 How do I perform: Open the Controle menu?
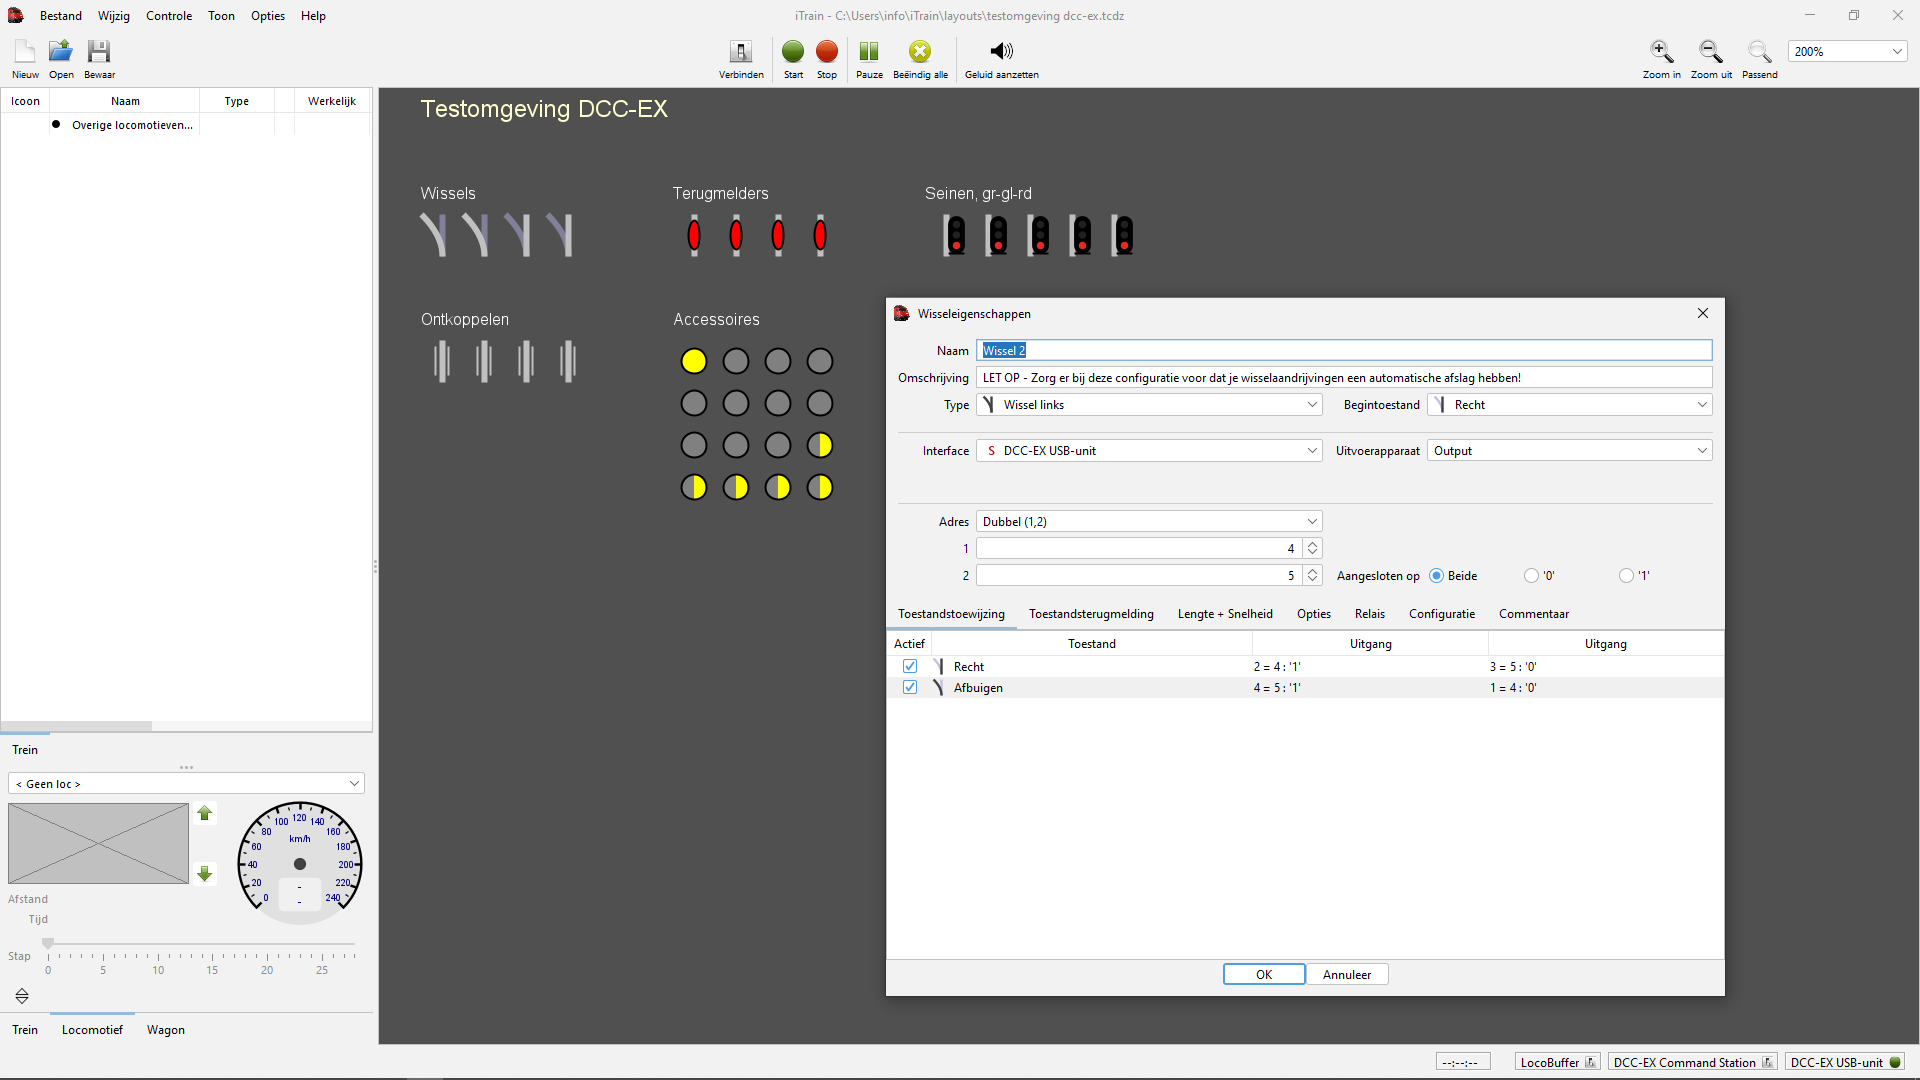[x=168, y=16]
